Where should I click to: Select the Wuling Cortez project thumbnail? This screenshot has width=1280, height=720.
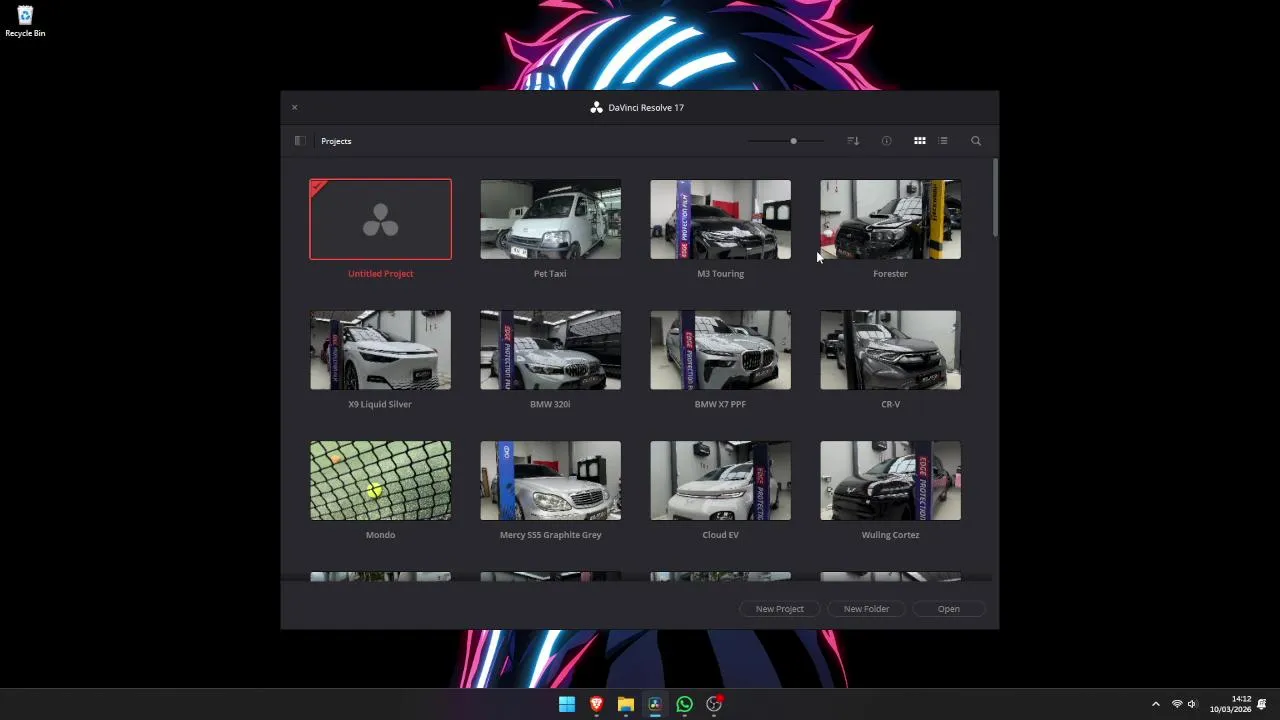[x=890, y=481]
